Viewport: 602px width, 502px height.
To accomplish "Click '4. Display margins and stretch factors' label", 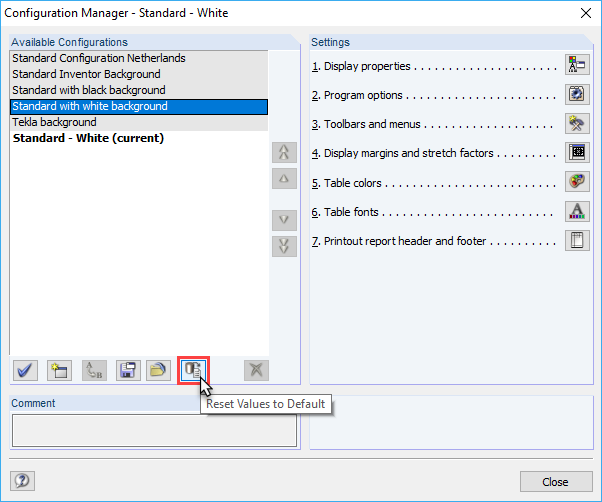I will tap(402, 153).
